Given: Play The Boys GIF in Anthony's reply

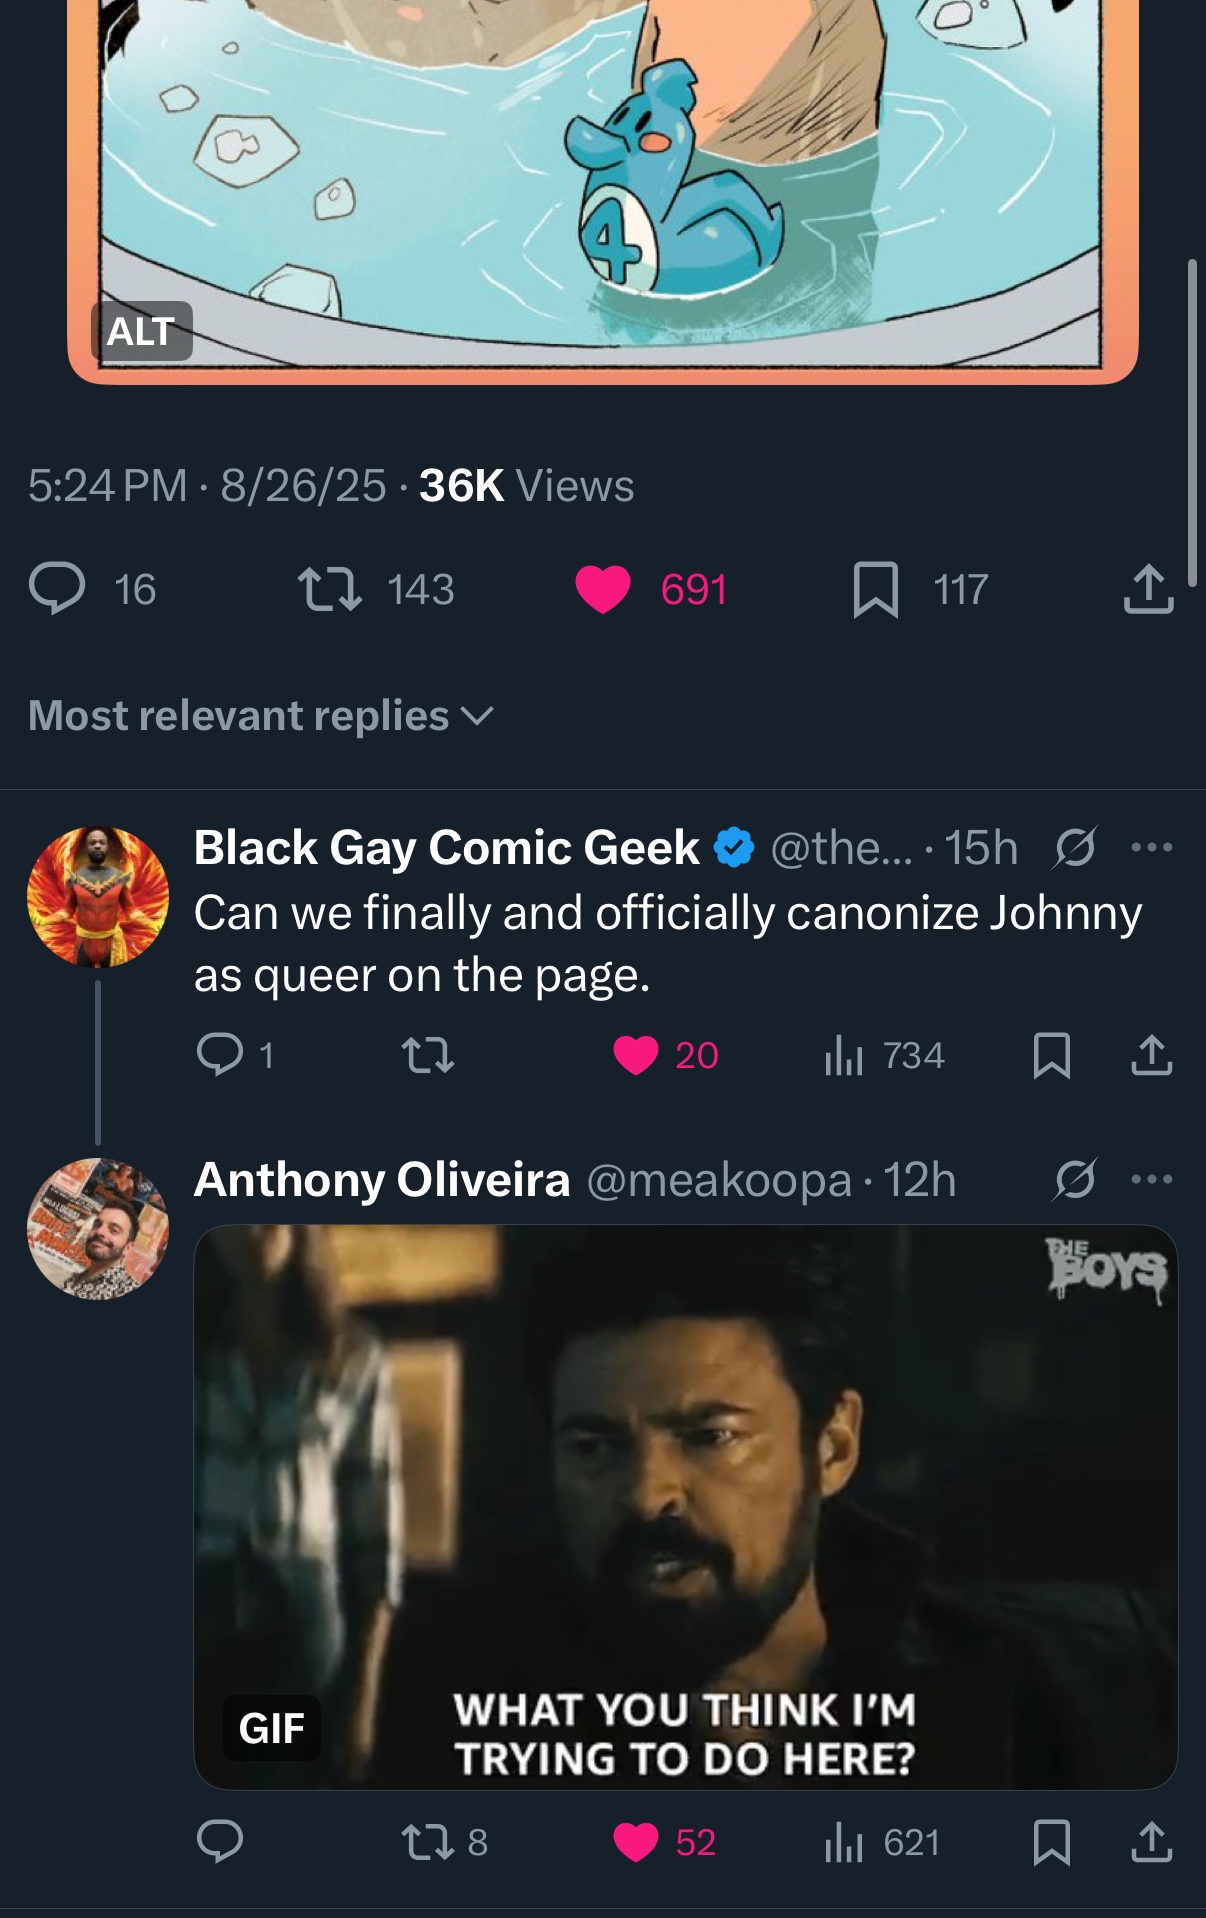Looking at the screenshot, I should coord(685,1506).
